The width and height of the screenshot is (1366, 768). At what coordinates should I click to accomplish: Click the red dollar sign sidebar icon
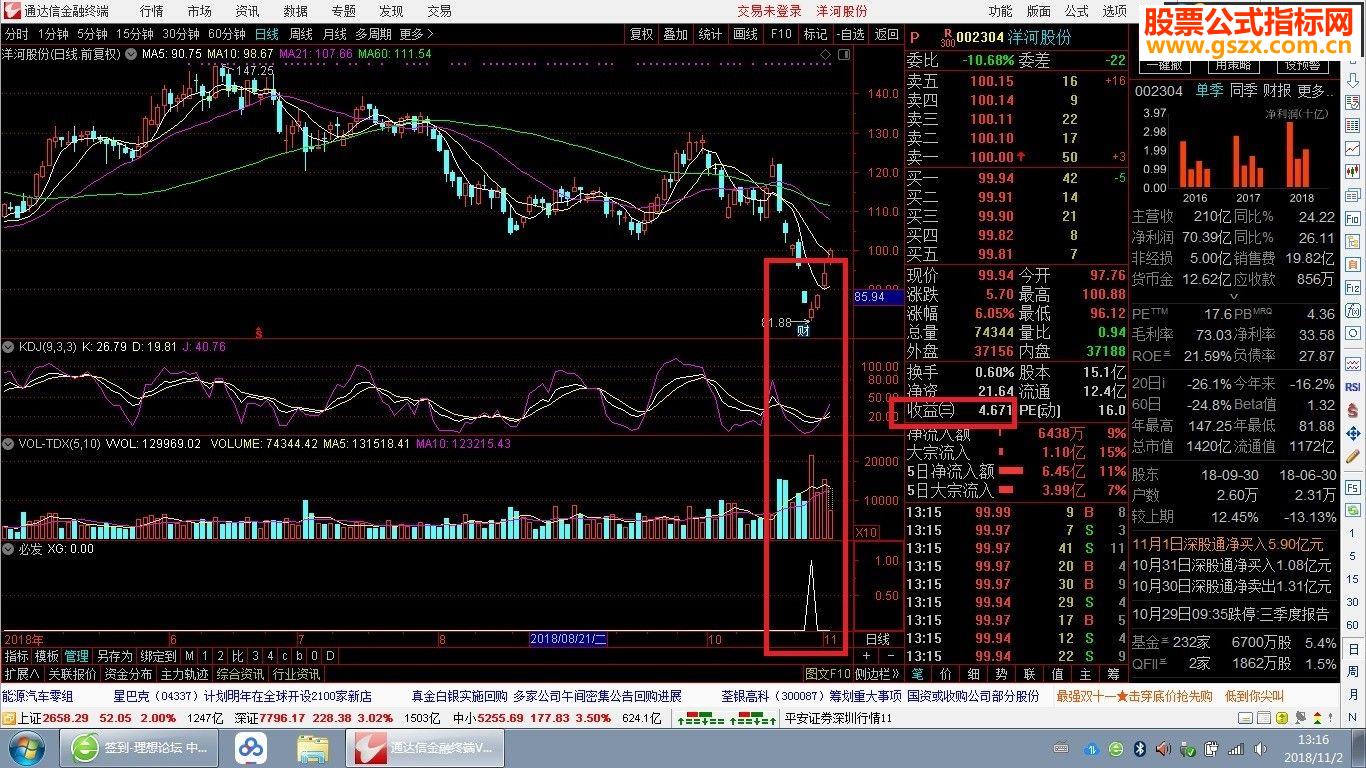[x=1353, y=409]
